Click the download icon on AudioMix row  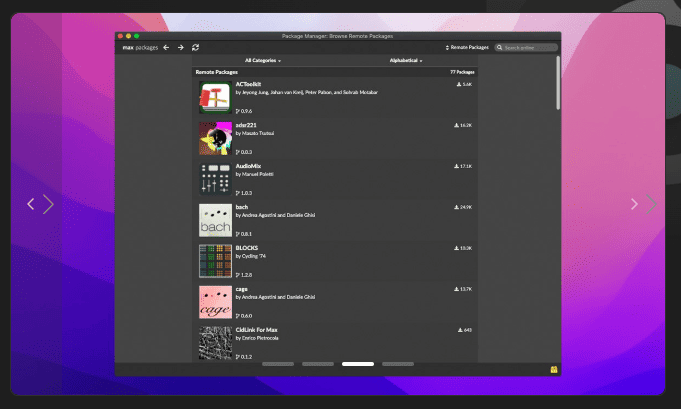click(x=456, y=166)
